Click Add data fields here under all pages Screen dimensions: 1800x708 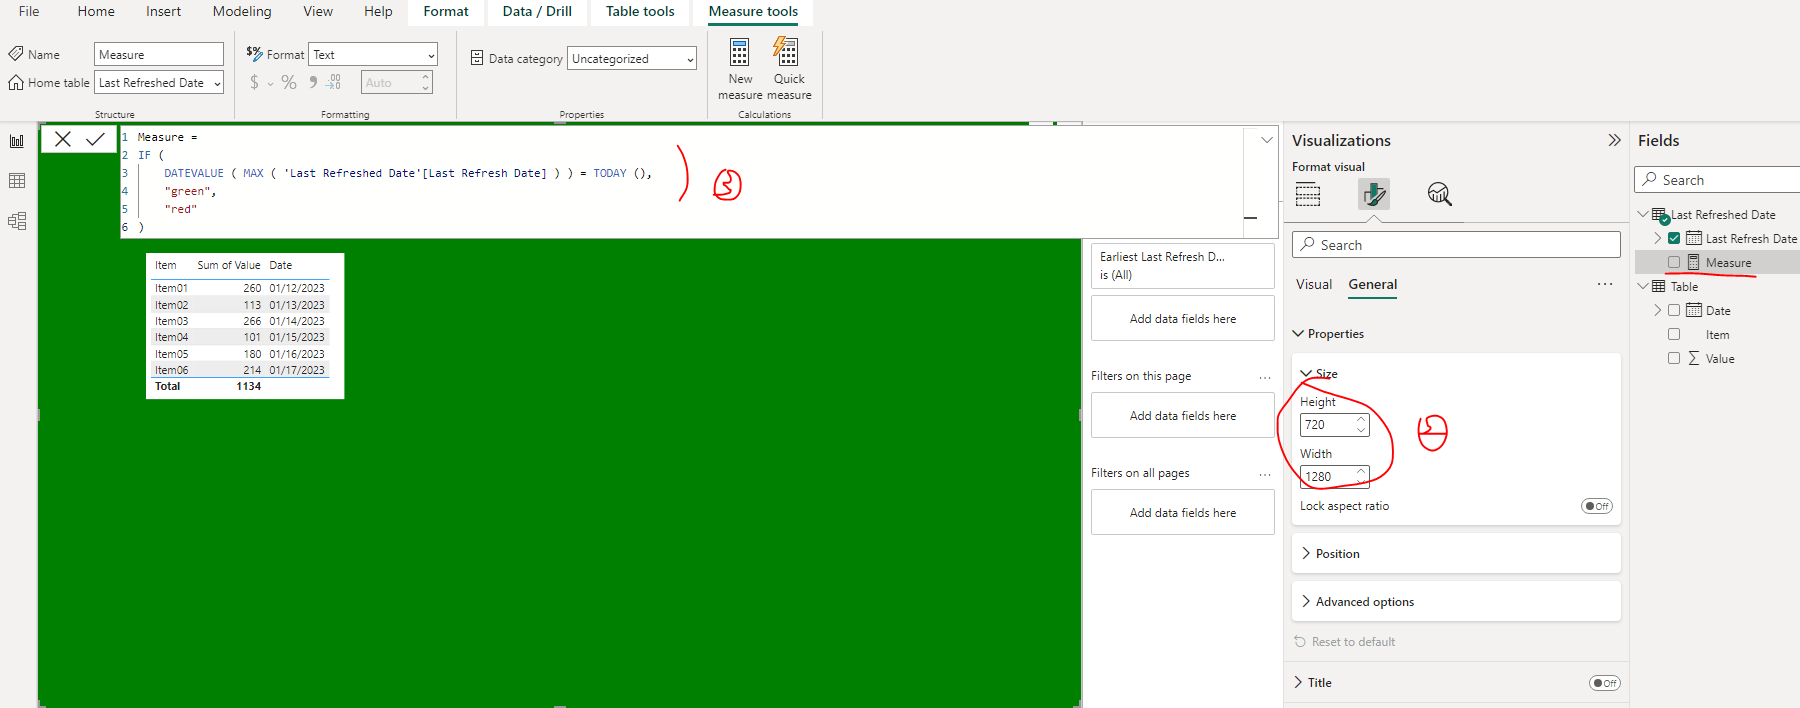(x=1183, y=512)
